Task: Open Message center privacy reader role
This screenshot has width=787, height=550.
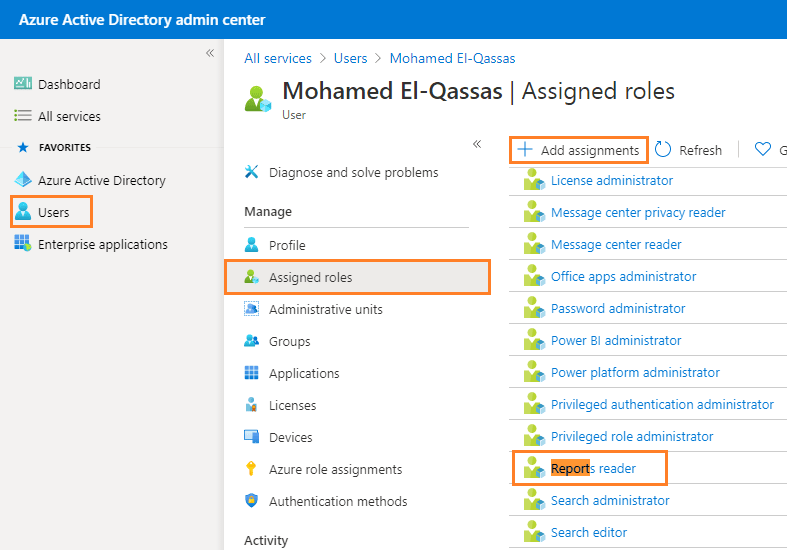Action: pos(638,212)
